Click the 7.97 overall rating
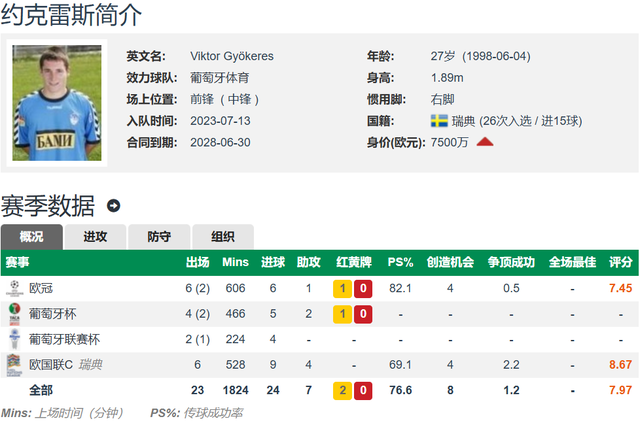This screenshot has width=640, height=421. (x=621, y=390)
